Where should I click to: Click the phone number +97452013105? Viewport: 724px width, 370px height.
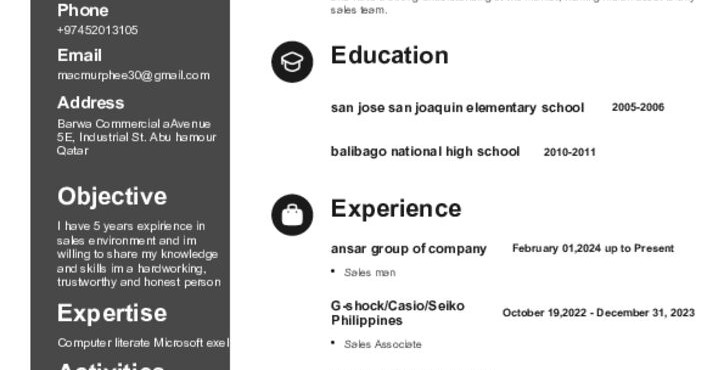pos(97,30)
